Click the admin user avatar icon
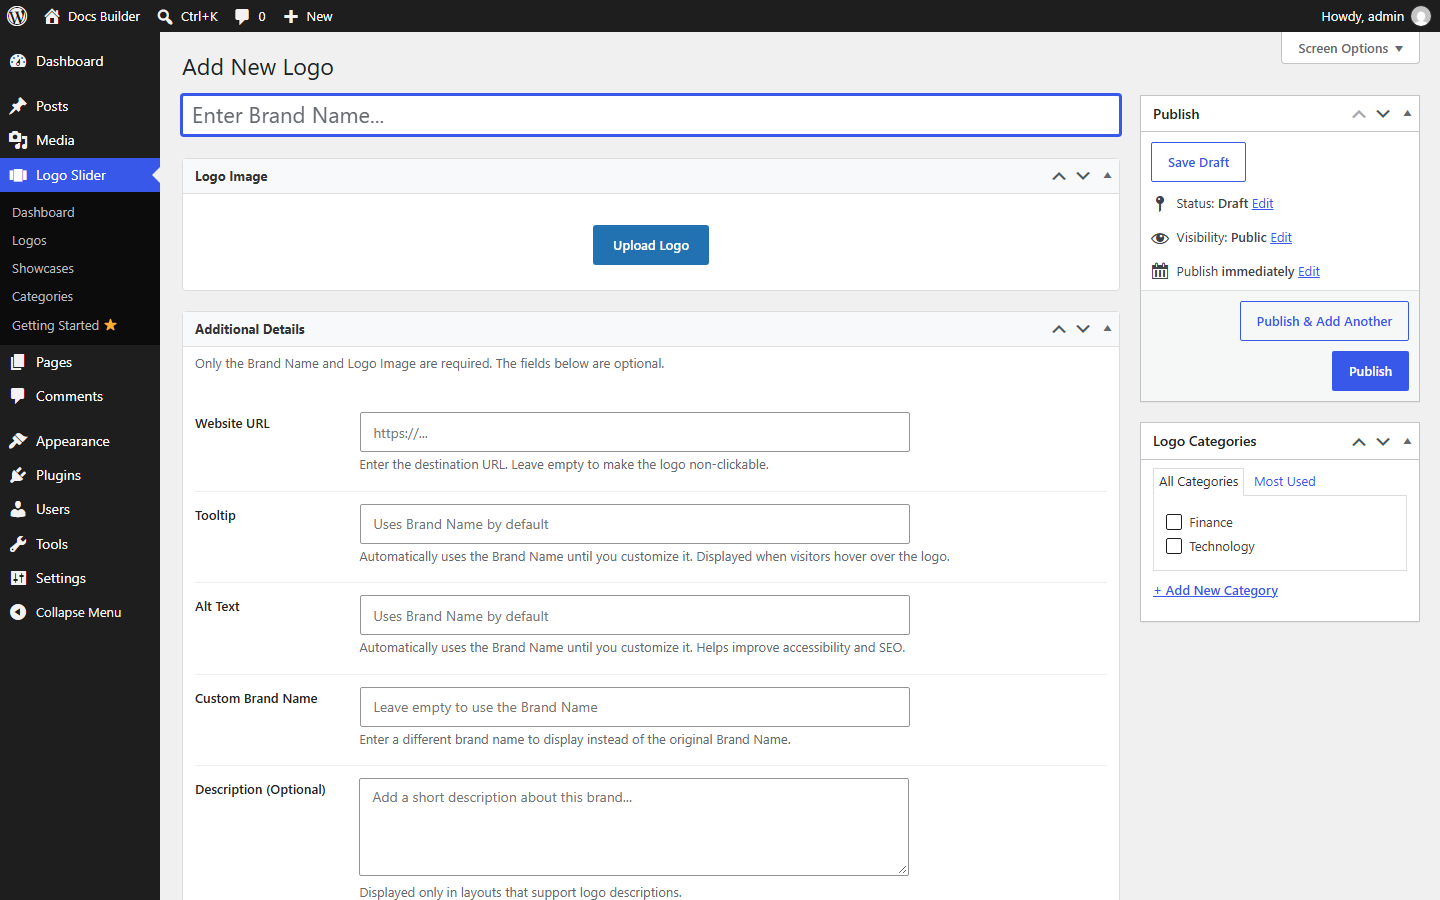This screenshot has height=900, width=1440. pyautogui.click(x=1421, y=16)
